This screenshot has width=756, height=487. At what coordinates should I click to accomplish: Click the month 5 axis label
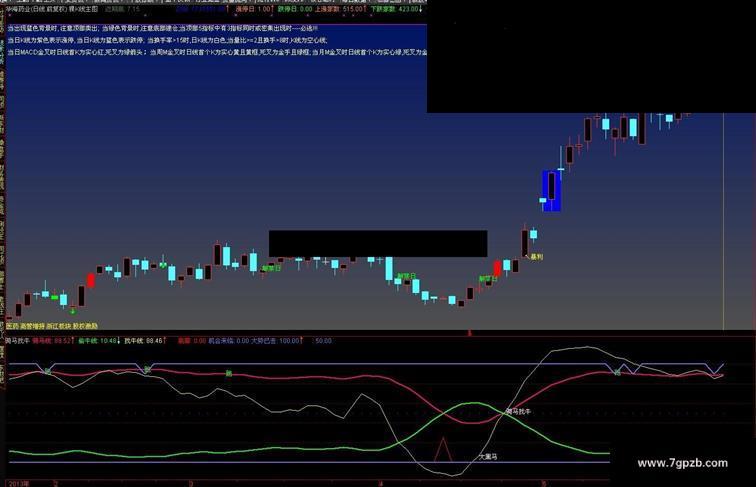pos(544,484)
